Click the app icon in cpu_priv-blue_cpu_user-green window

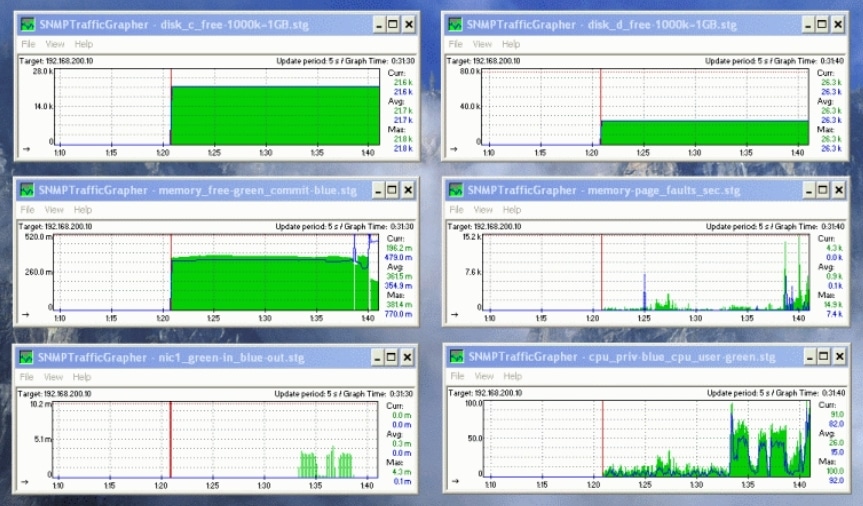(457, 356)
